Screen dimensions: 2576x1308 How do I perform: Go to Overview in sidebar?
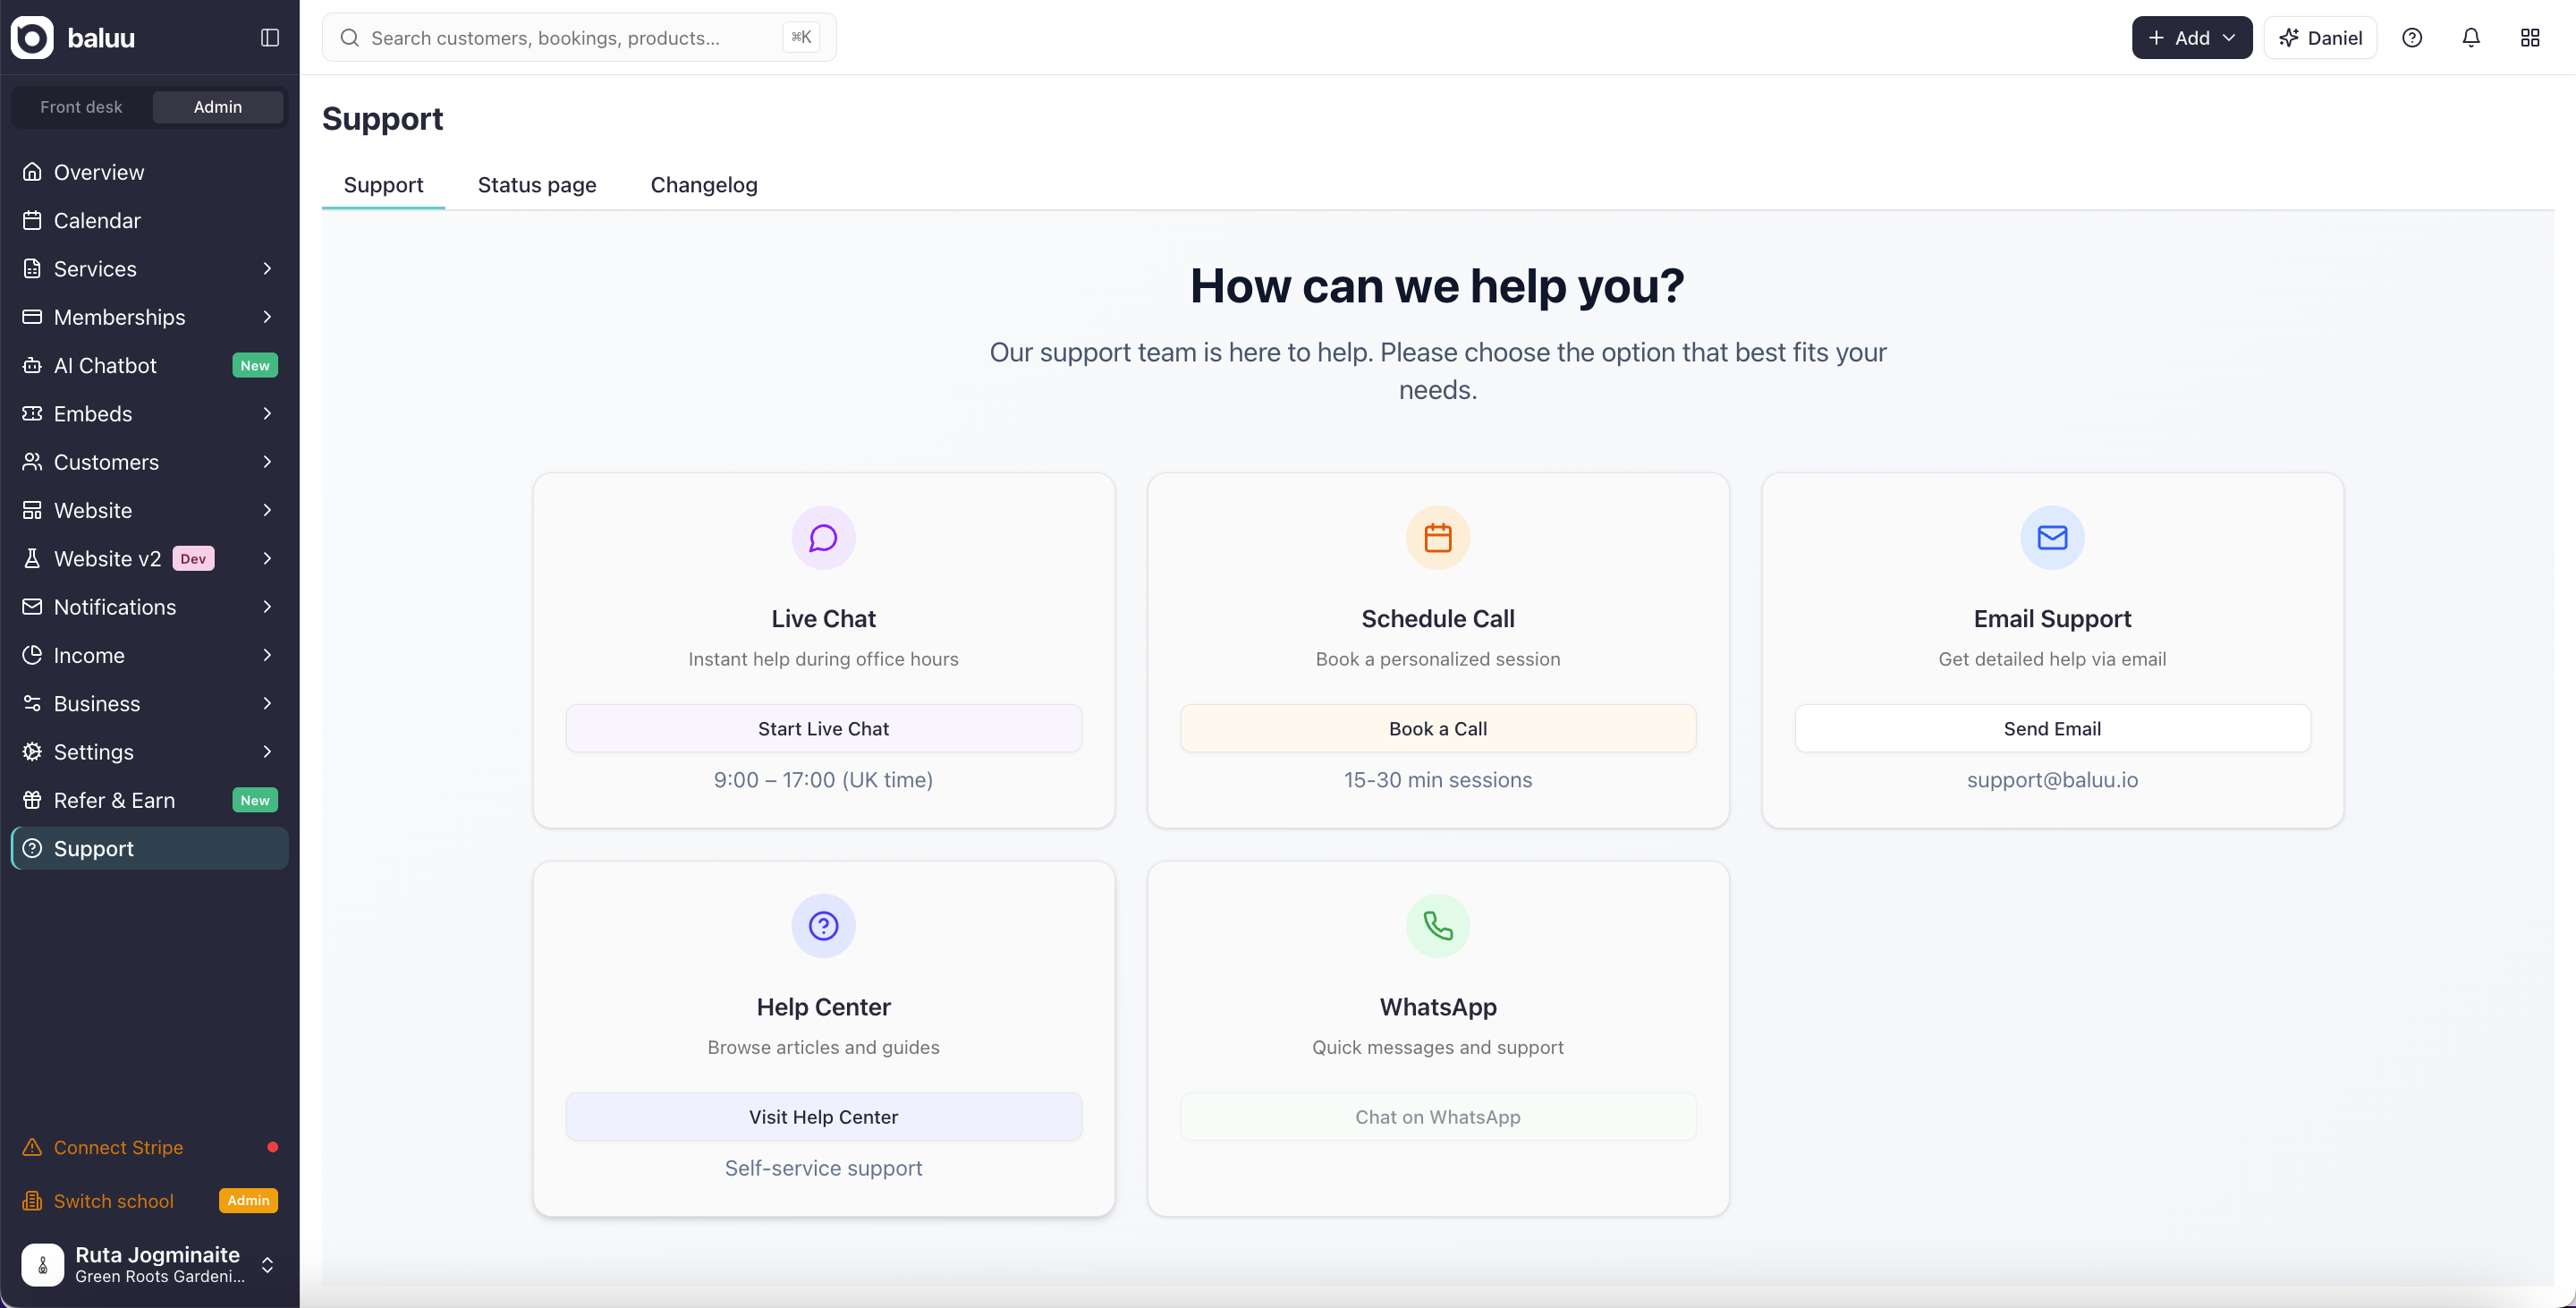pos(150,172)
